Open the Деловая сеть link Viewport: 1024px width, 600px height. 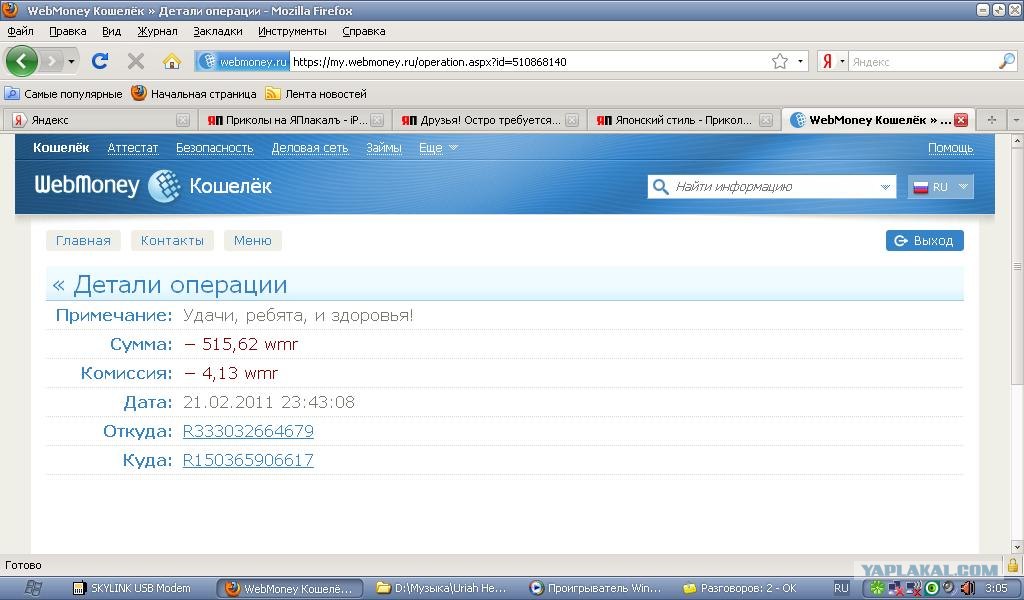click(x=310, y=148)
